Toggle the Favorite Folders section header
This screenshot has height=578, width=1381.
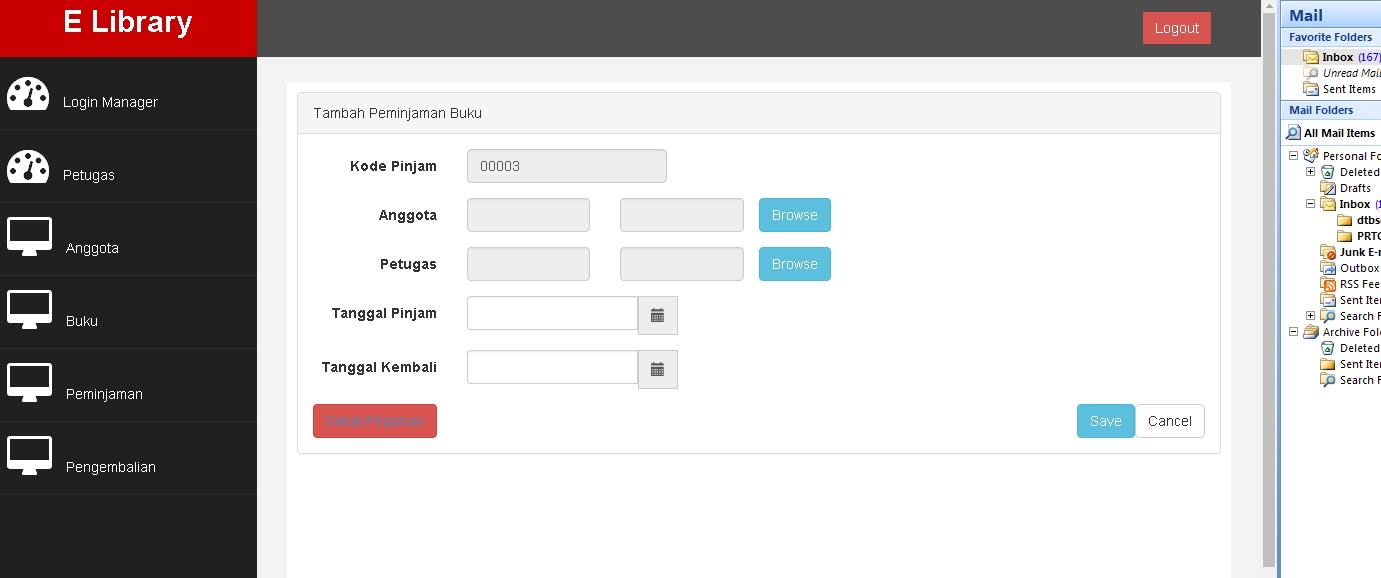point(1332,37)
